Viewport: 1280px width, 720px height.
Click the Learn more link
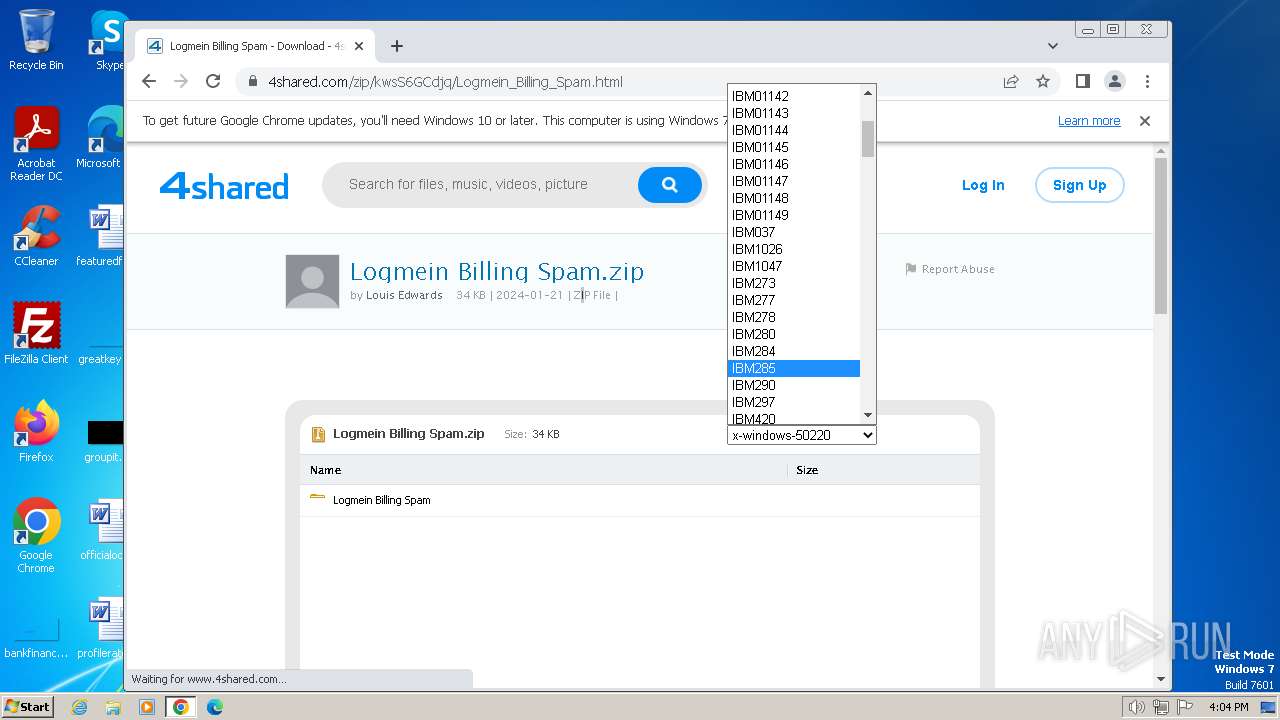(1089, 121)
